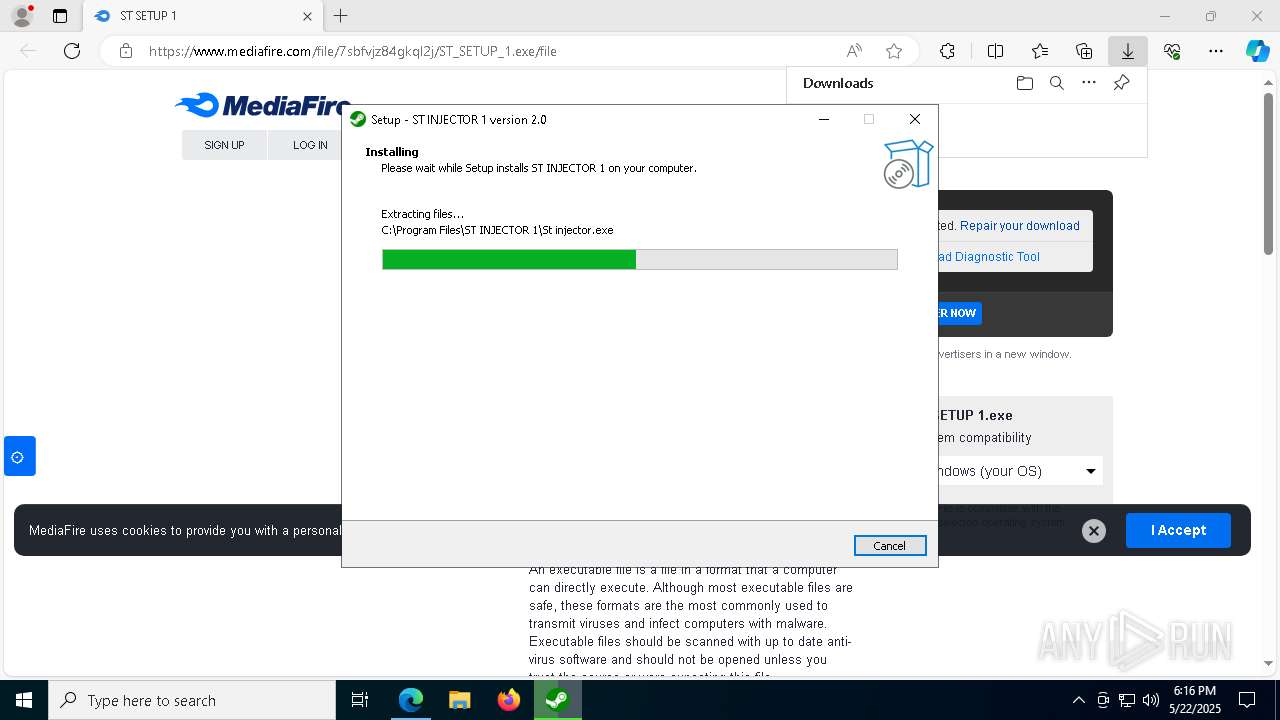Open Browser essentials heart icon
1280x720 pixels.
[x=1172, y=51]
